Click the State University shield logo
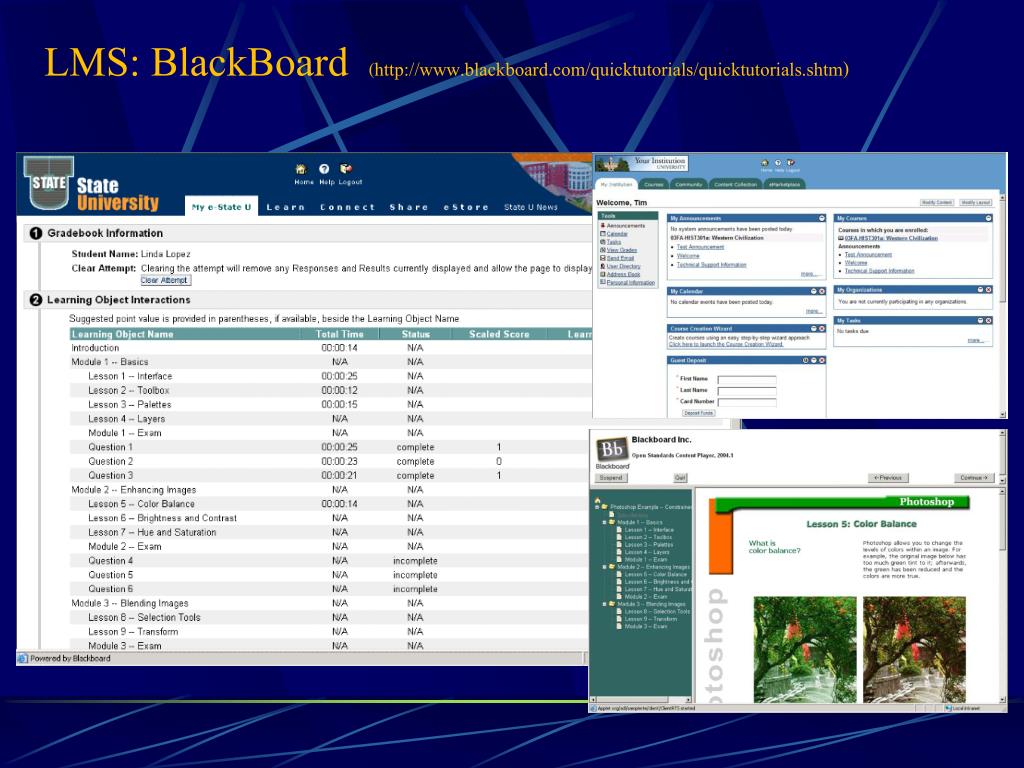The width and height of the screenshot is (1024, 768). pyautogui.click(x=49, y=183)
